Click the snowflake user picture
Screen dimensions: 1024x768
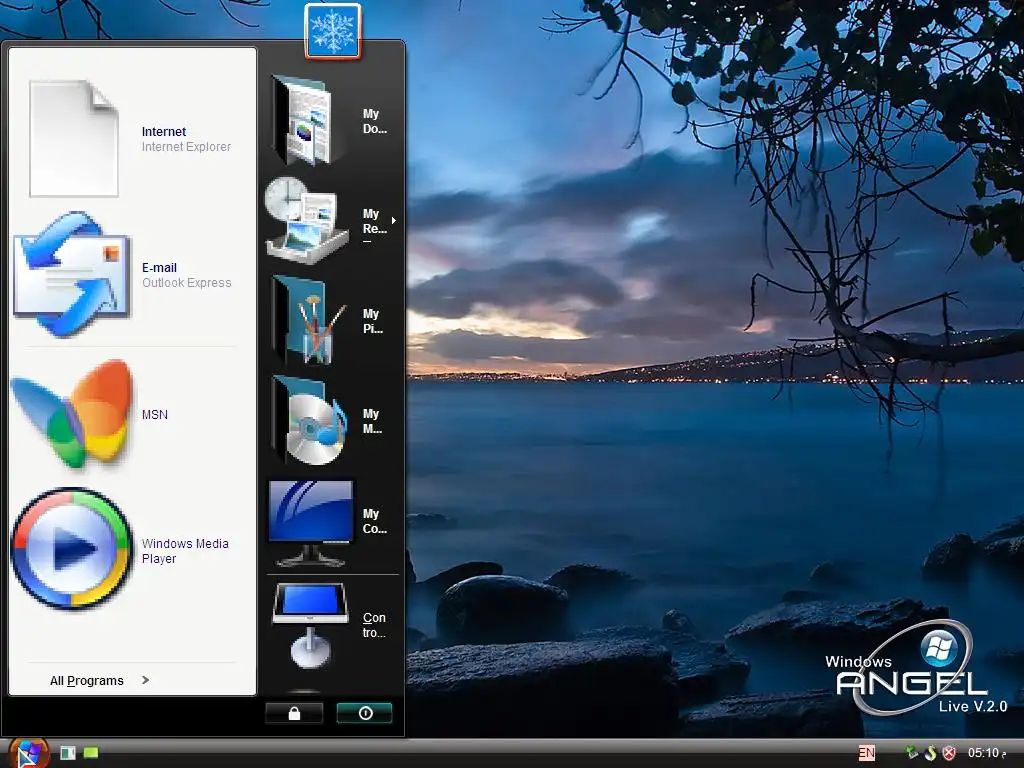click(332, 31)
